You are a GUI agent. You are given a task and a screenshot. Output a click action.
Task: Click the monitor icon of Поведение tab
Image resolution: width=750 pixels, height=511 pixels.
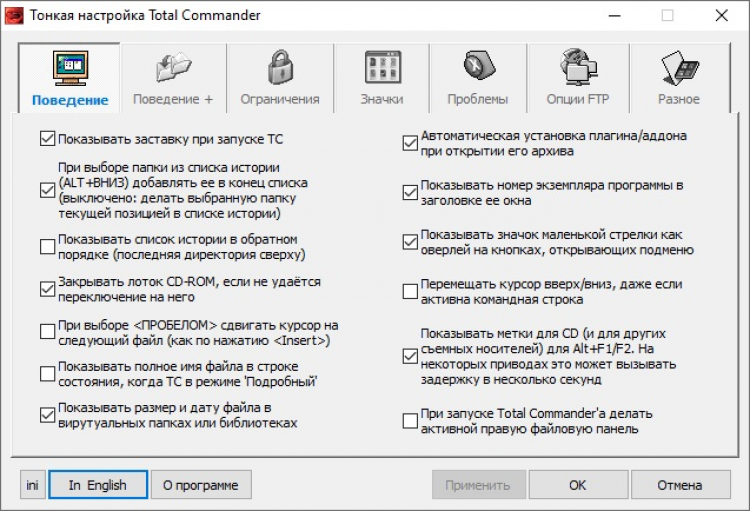tap(70, 69)
